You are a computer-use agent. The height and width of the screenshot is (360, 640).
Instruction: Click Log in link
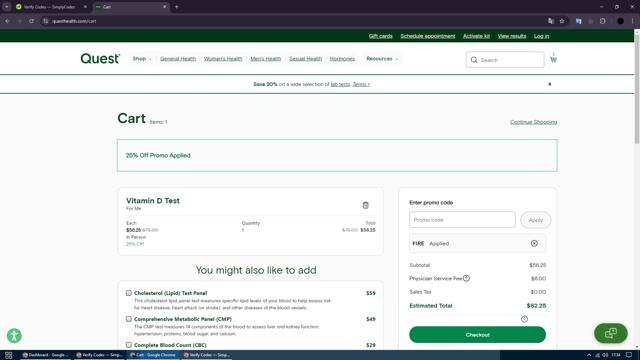(541, 36)
